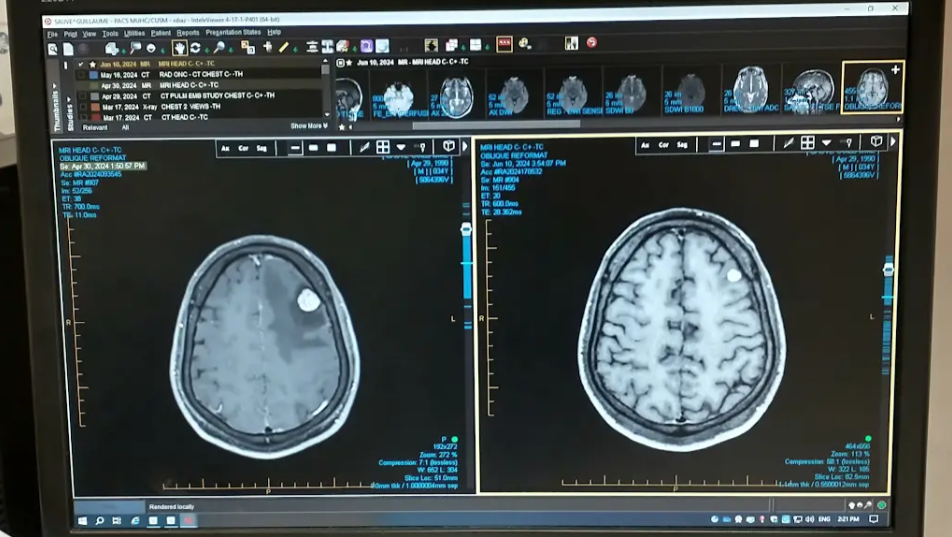This screenshot has height=537, width=952.
Task: Switch left viewport to Sag view
Action: click(262, 147)
